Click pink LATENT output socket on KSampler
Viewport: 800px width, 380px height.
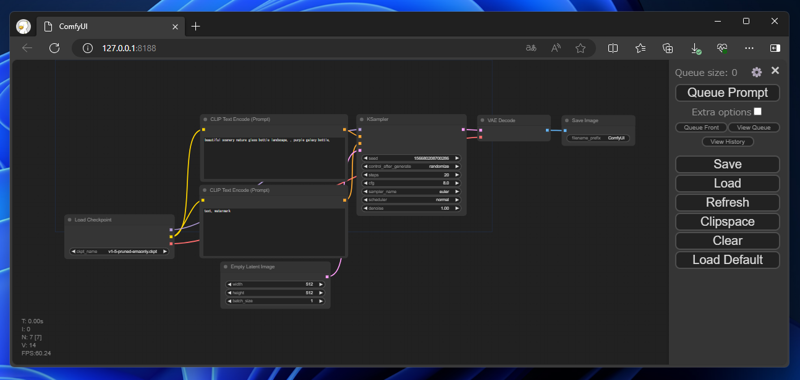pyautogui.click(x=463, y=130)
